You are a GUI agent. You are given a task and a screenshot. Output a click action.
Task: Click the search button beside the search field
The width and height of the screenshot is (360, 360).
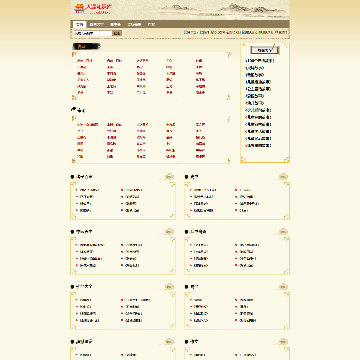pyautogui.click(x=117, y=33)
